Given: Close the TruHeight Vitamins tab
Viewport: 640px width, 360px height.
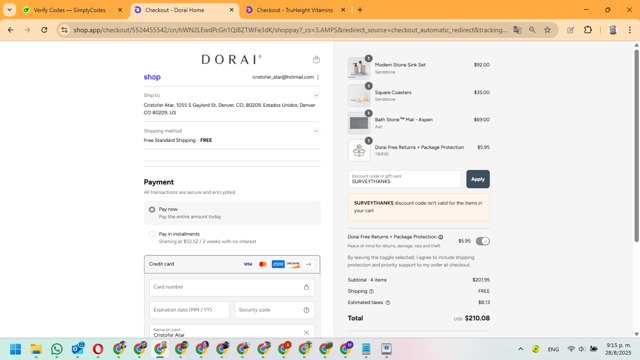Looking at the screenshot, I should pos(343,10).
